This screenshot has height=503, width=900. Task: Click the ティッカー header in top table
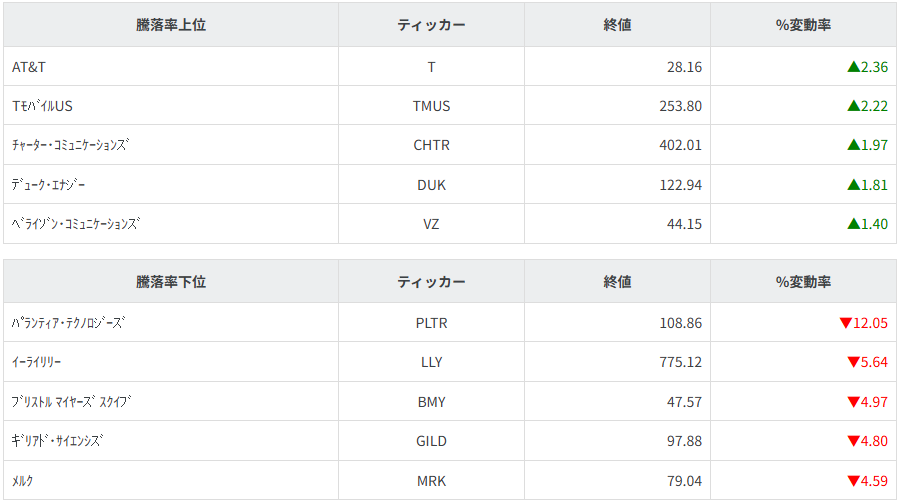[431, 25]
